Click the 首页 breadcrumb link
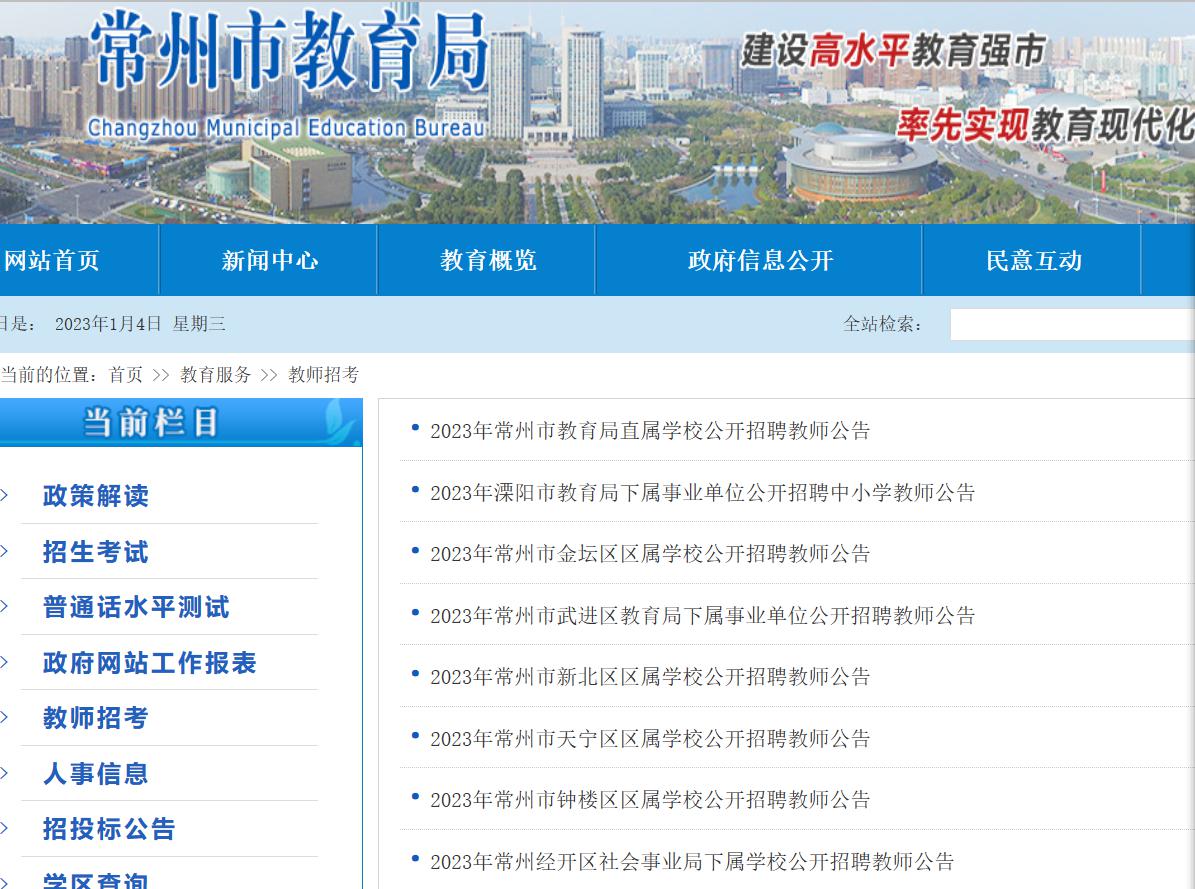 click(x=126, y=374)
